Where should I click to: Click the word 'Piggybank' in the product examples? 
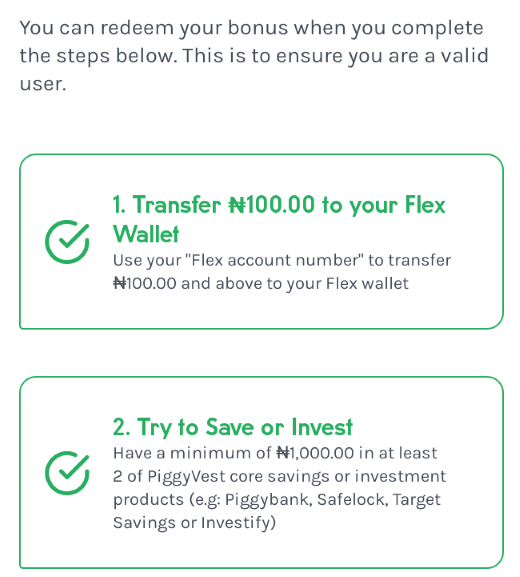coord(269,500)
